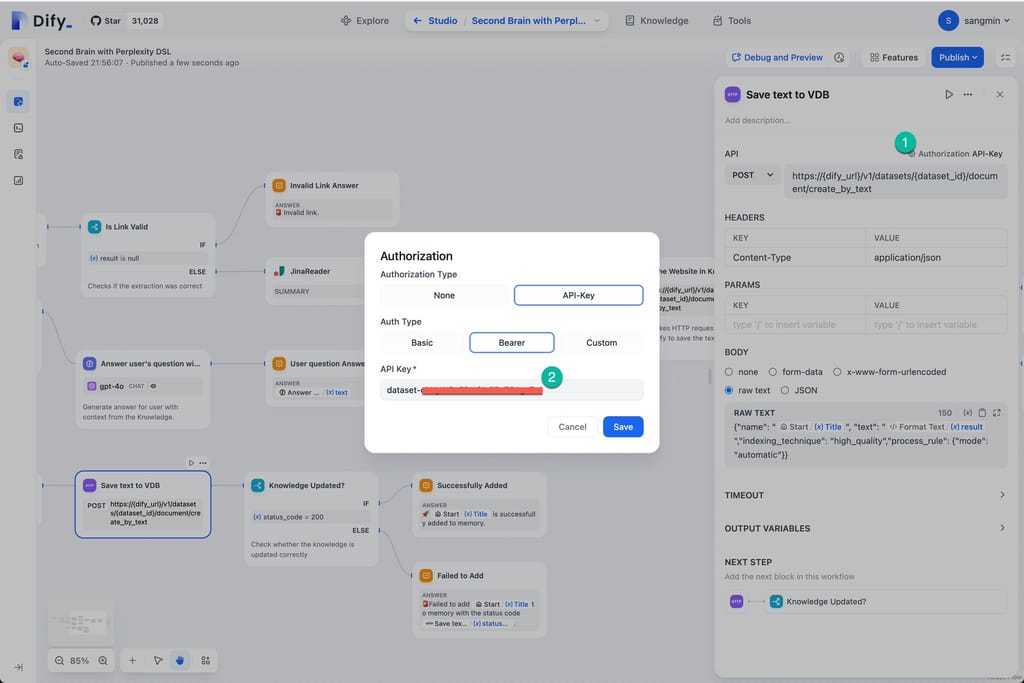
Task: Open the app's brain avatar icon
Action: pos(18,57)
